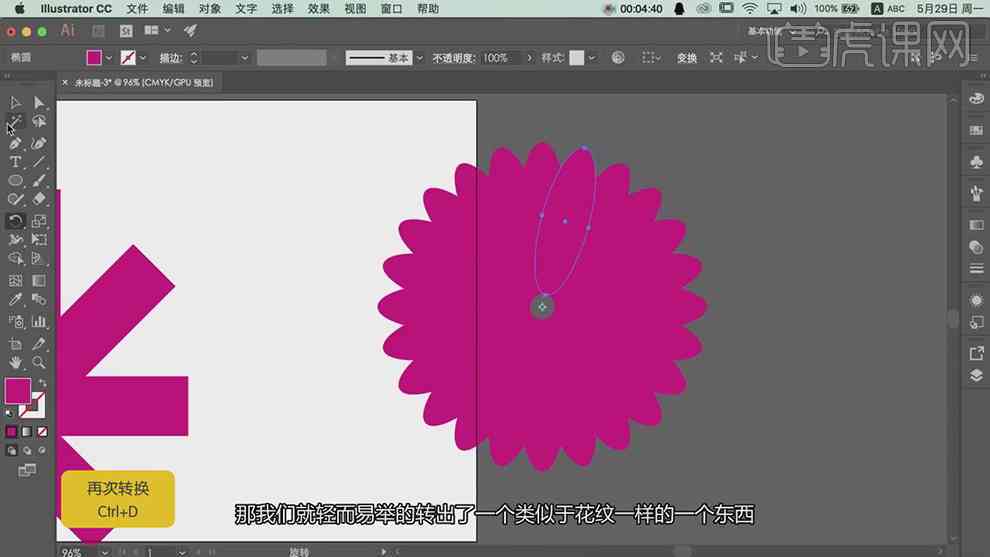
Task: Select the Eraser tool
Action: [39, 199]
